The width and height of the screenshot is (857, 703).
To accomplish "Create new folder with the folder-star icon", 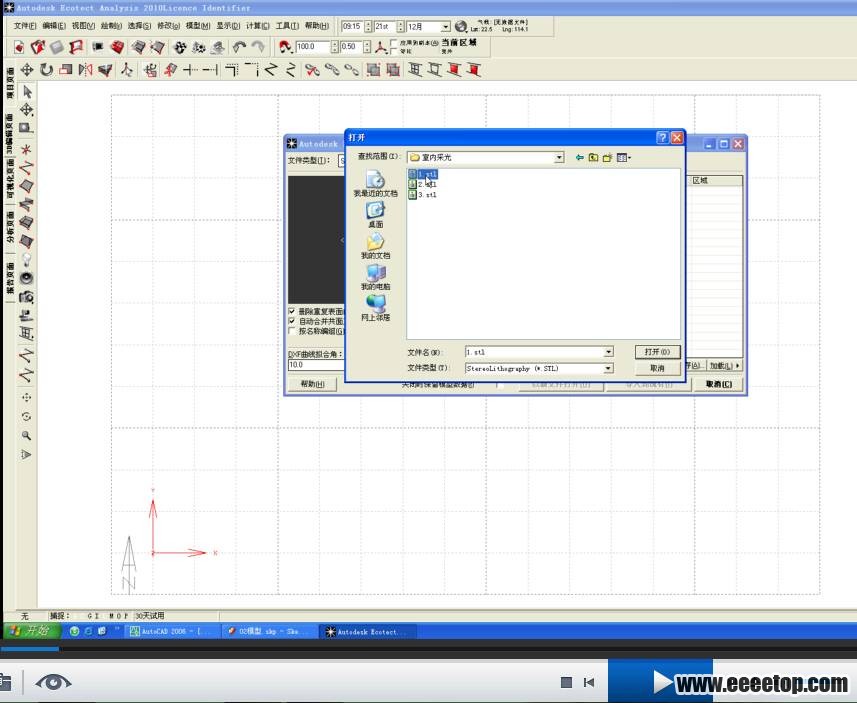I will point(607,157).
